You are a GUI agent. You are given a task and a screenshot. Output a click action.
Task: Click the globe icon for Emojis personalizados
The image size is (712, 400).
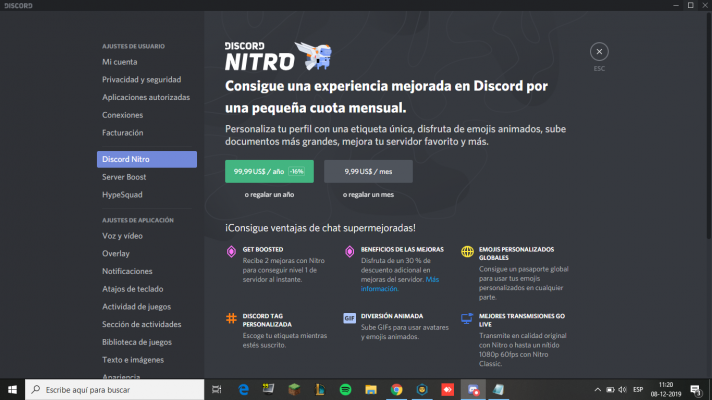pyautogui.click(x=467, y=251)
